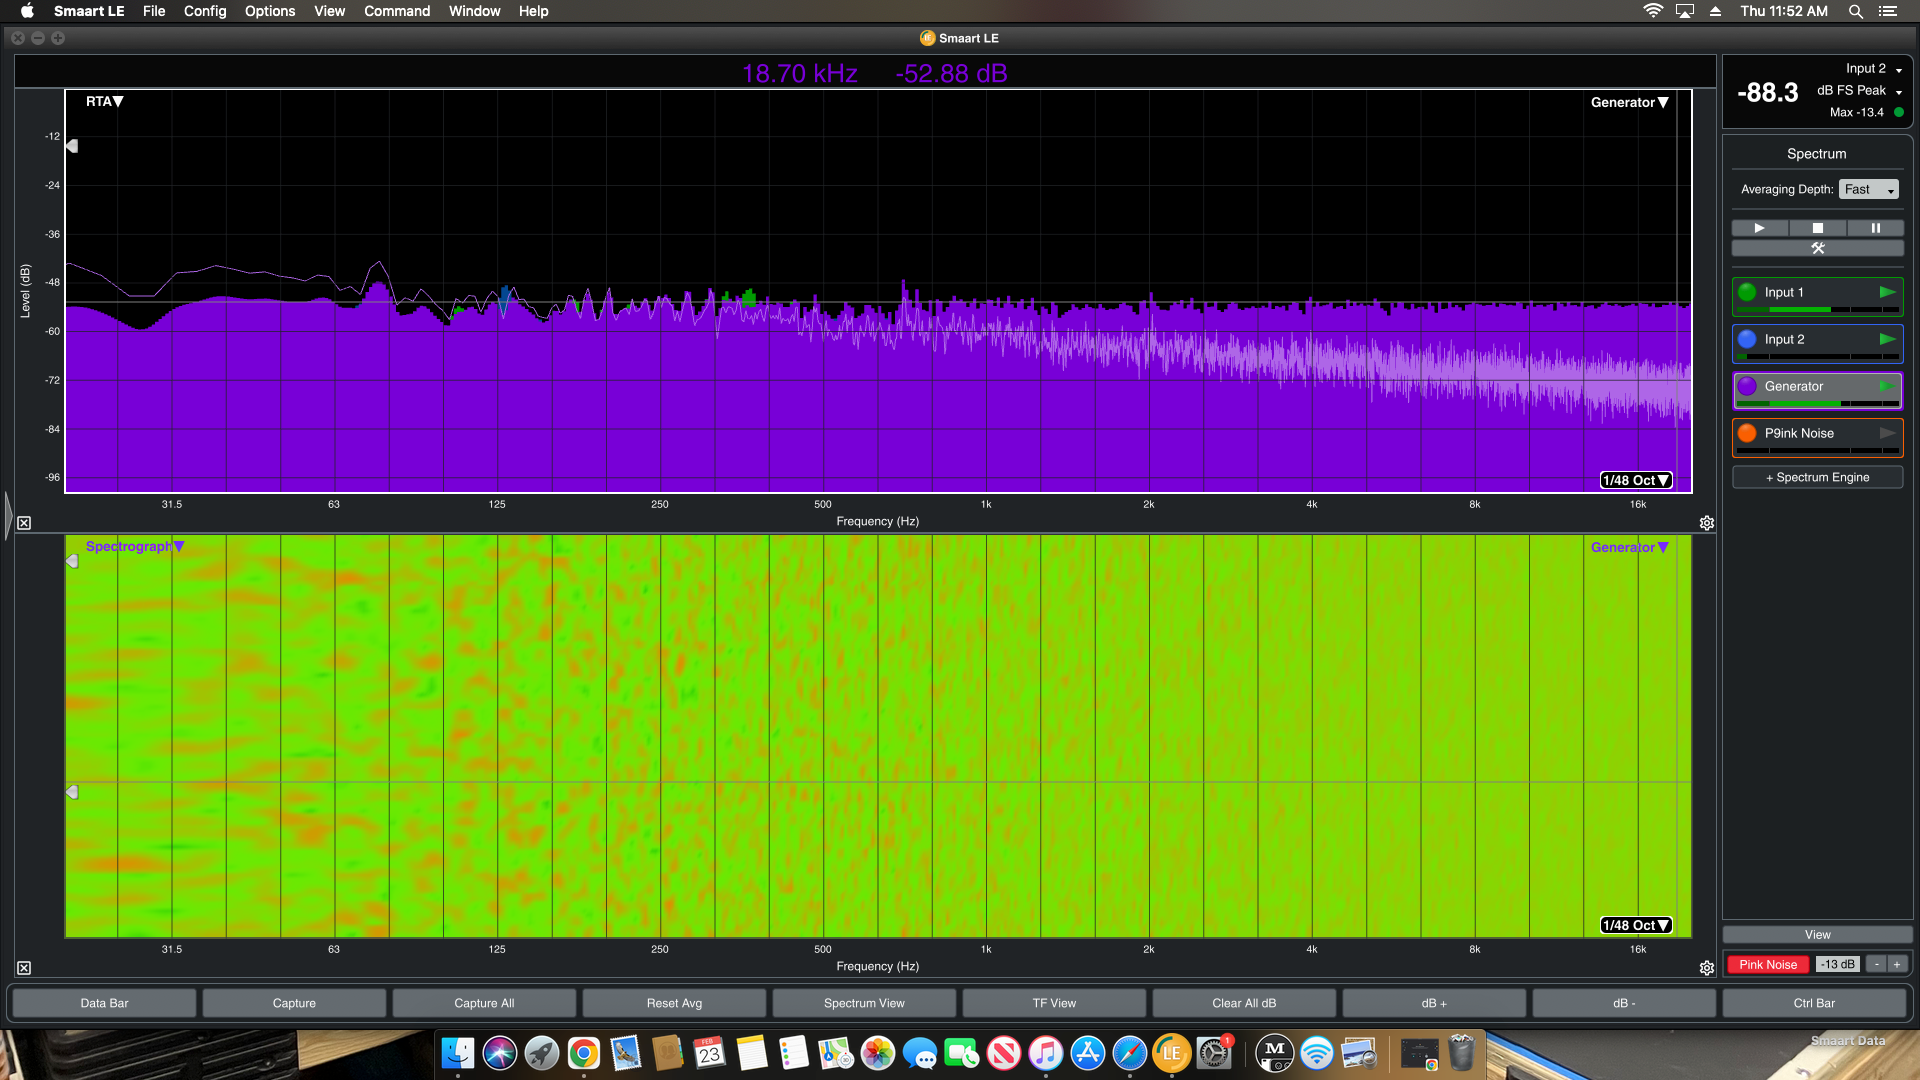Toggle the Ctrl Bar button
This screenshot has height=1080, width=1920.
click(1814, 1003)
